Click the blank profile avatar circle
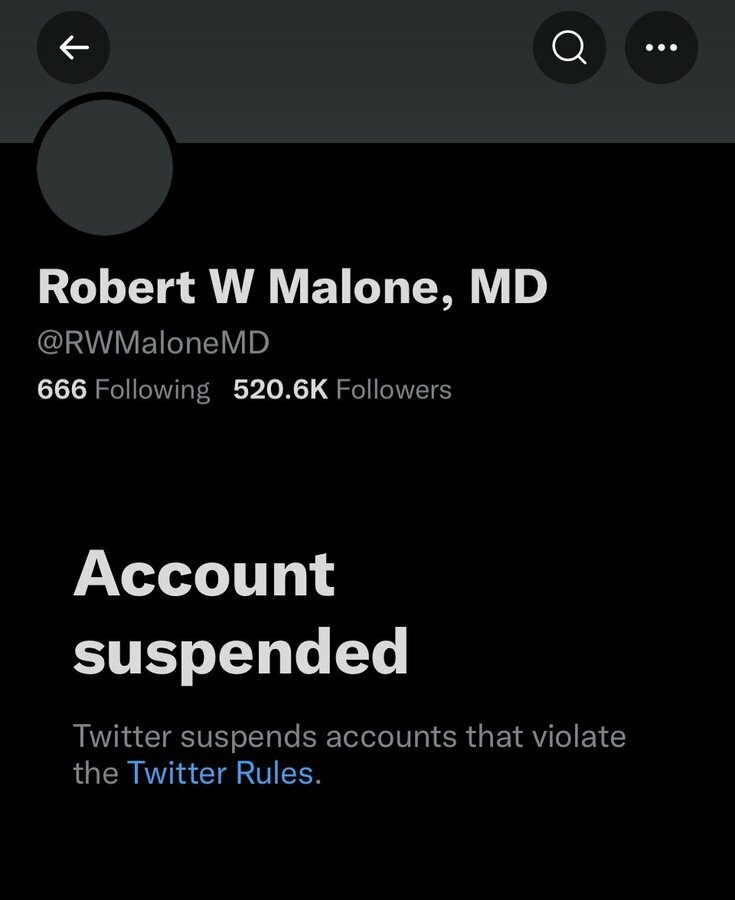The image size is (735, 900). coord(105,167)
